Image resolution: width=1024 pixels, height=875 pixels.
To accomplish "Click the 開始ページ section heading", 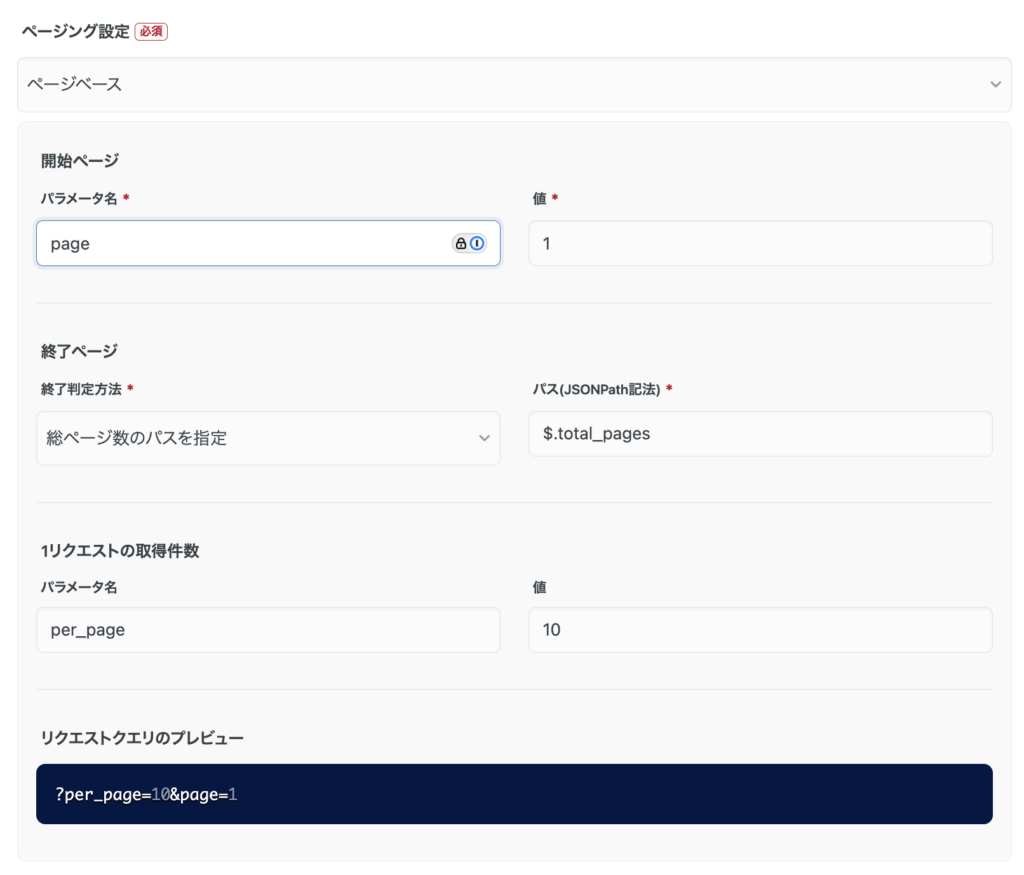I will point(80,160).
